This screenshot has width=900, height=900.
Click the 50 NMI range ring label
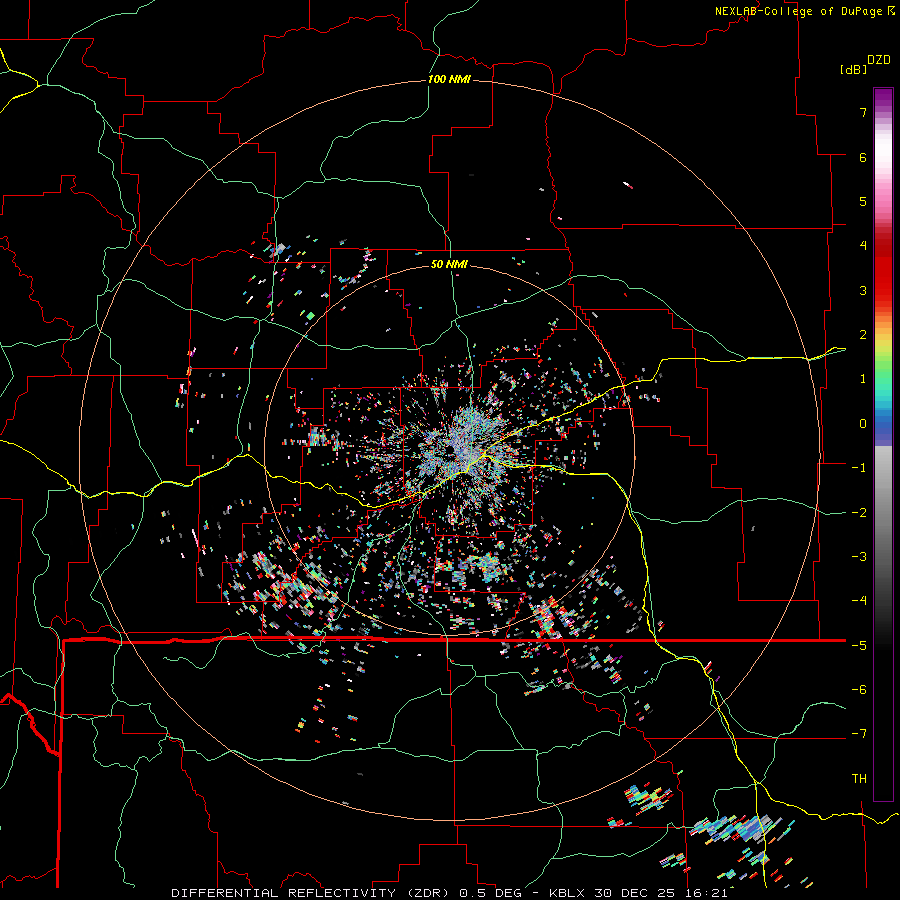[x=449, y=265]
